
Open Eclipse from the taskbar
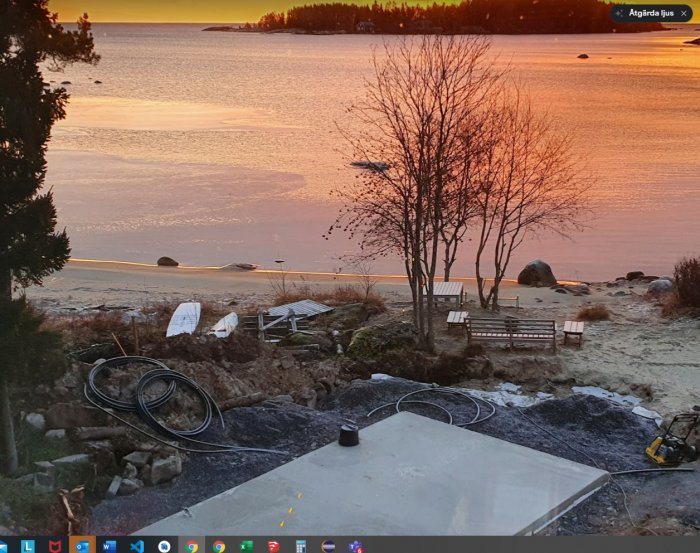click(328, 546)
